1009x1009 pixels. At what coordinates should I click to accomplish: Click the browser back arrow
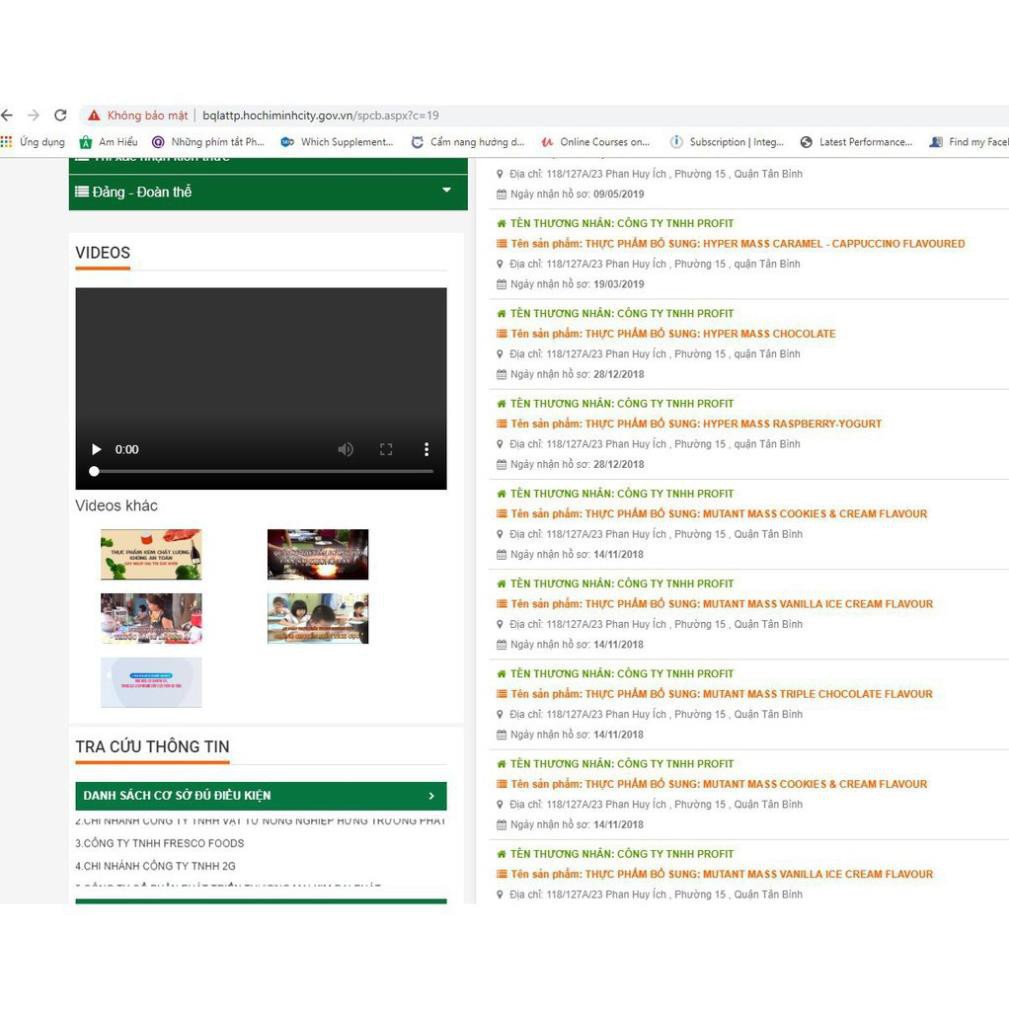[x=8, y=115]
